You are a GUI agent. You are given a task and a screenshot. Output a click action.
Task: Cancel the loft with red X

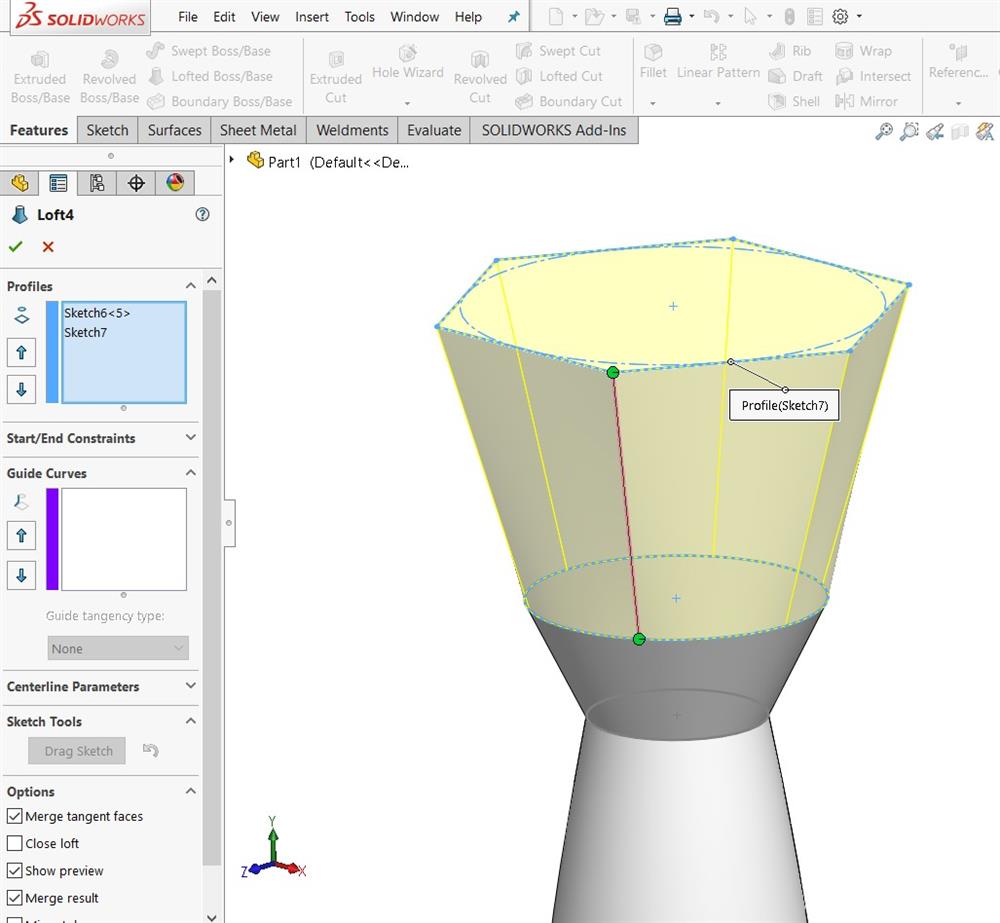pyautogui.click(x=48, y=247)
